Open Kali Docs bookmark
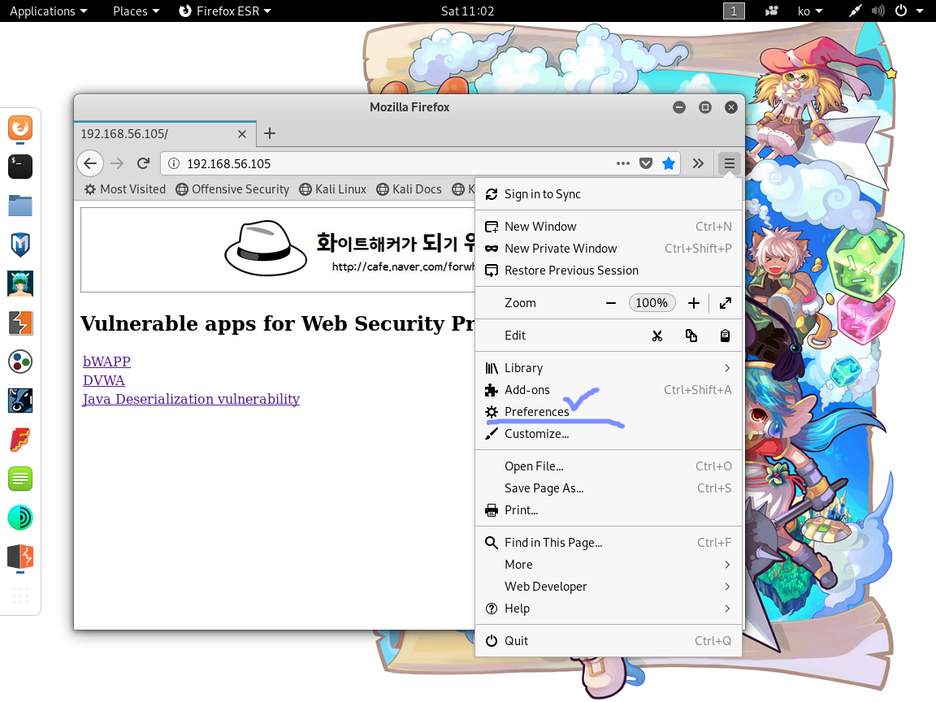 coord(409,189)
